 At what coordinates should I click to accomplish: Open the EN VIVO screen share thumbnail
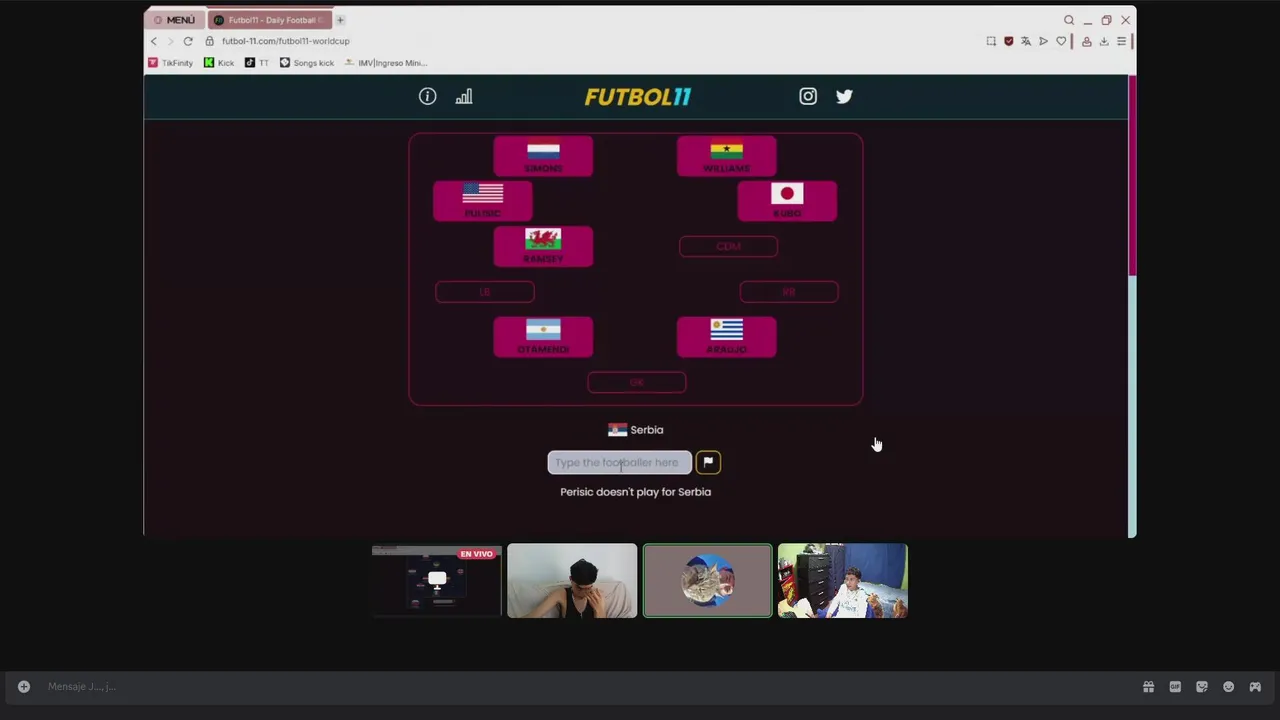click(437, 581)
